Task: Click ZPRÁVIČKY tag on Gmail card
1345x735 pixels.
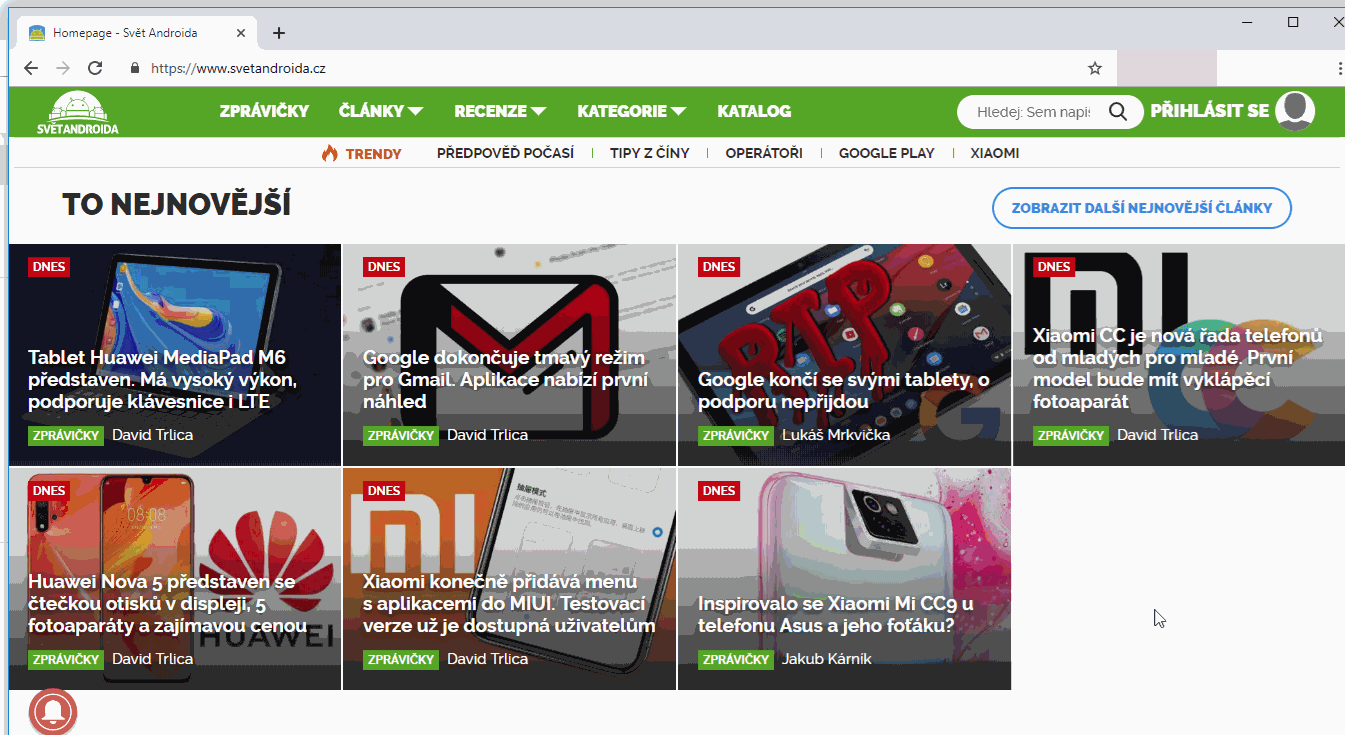Action: pos(401,436)
